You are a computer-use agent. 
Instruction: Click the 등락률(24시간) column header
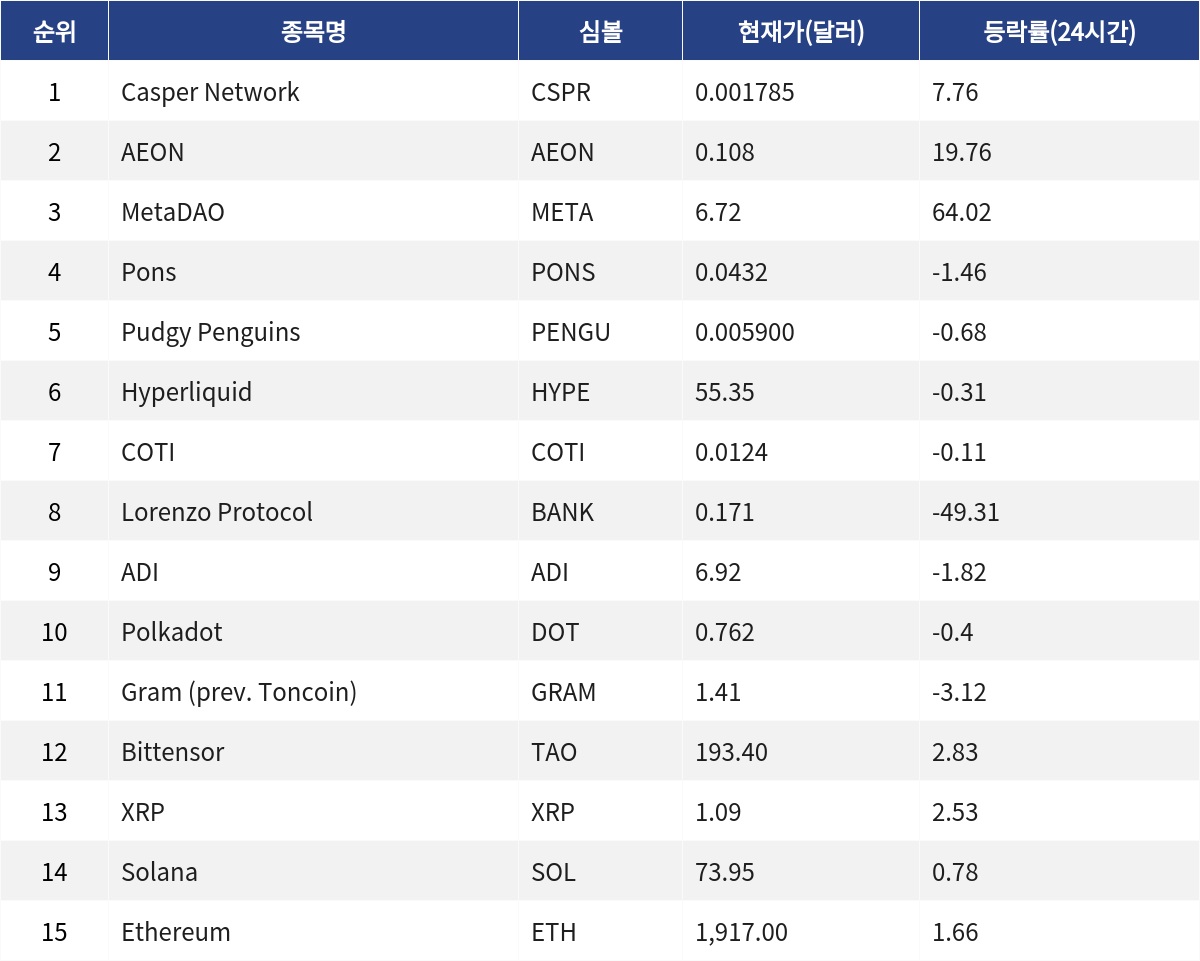point(1059,31)
